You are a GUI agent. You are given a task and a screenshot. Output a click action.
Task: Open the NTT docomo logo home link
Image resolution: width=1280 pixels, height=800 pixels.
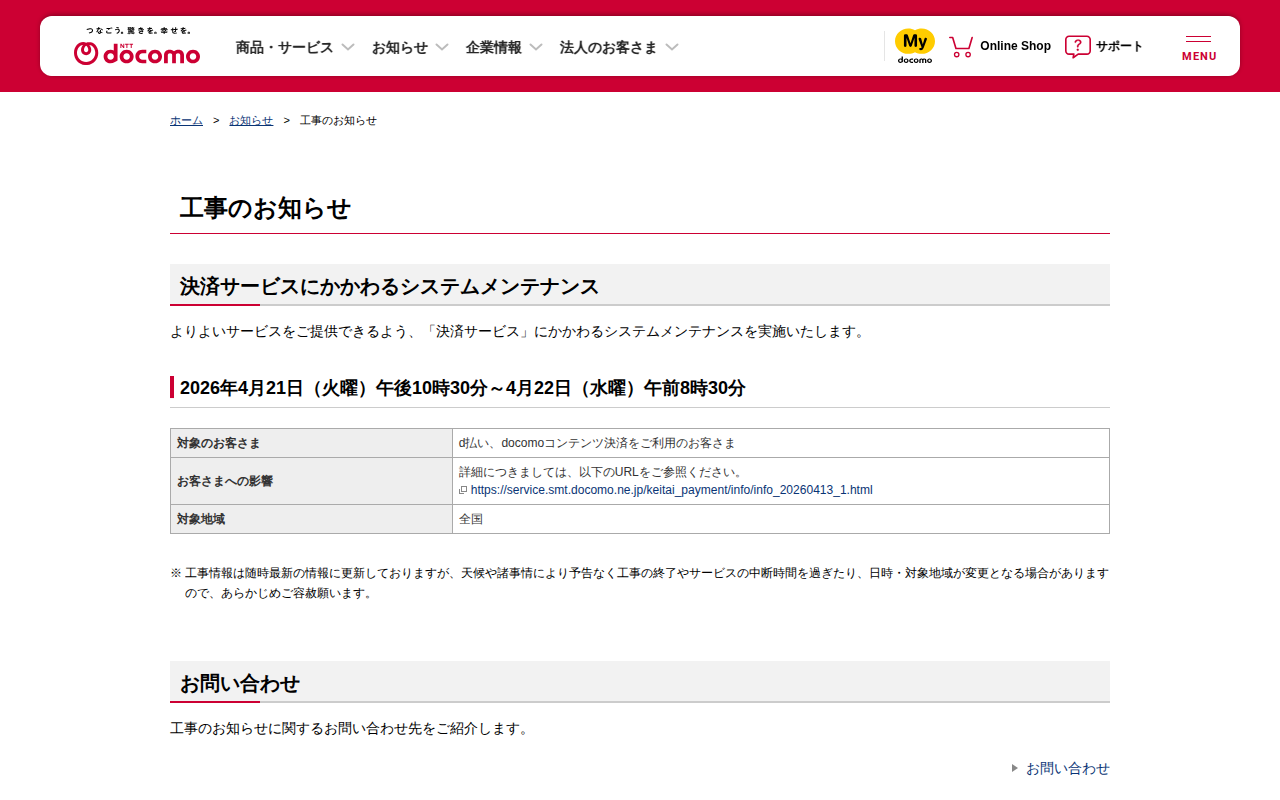(x=137, y=46)
